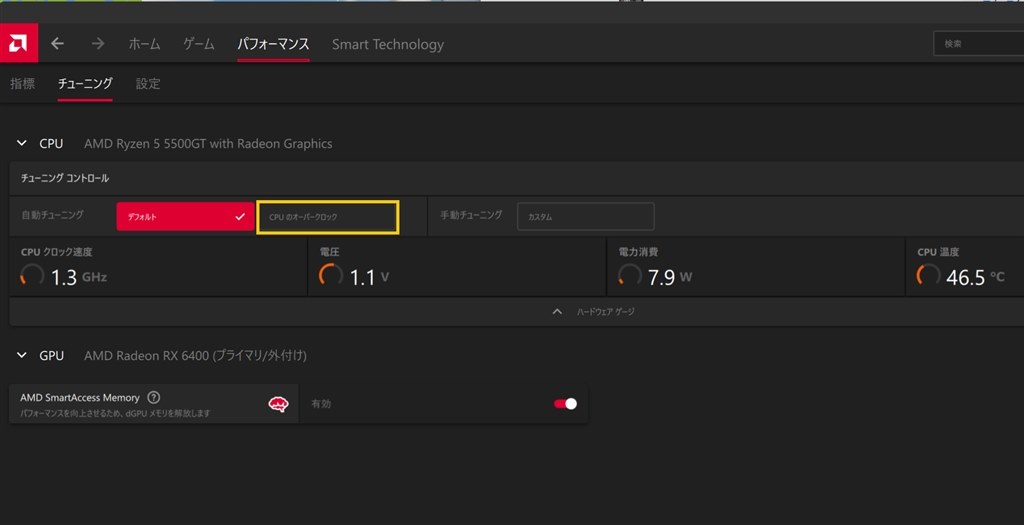Click AMD Radeon RX 6400 GPU name
Viewport: 1024px width, 525px height.
click(195, 356)
